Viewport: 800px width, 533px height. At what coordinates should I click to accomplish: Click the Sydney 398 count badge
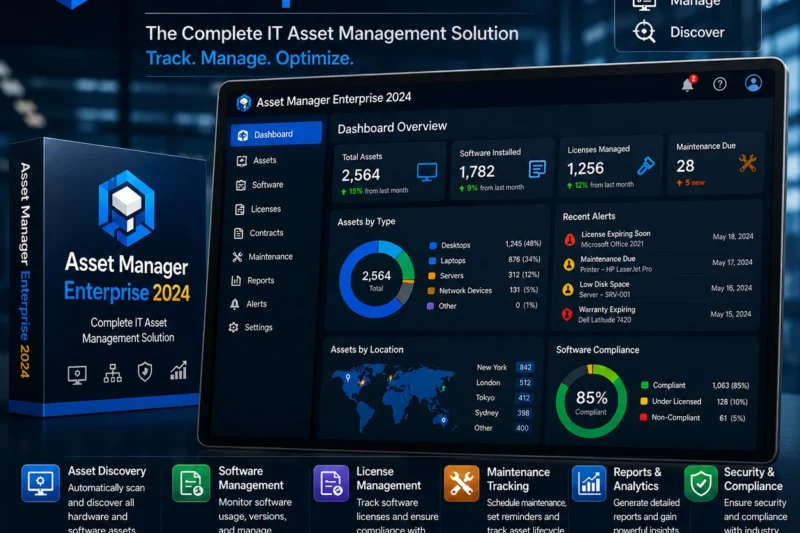click(x=522, y=413)
